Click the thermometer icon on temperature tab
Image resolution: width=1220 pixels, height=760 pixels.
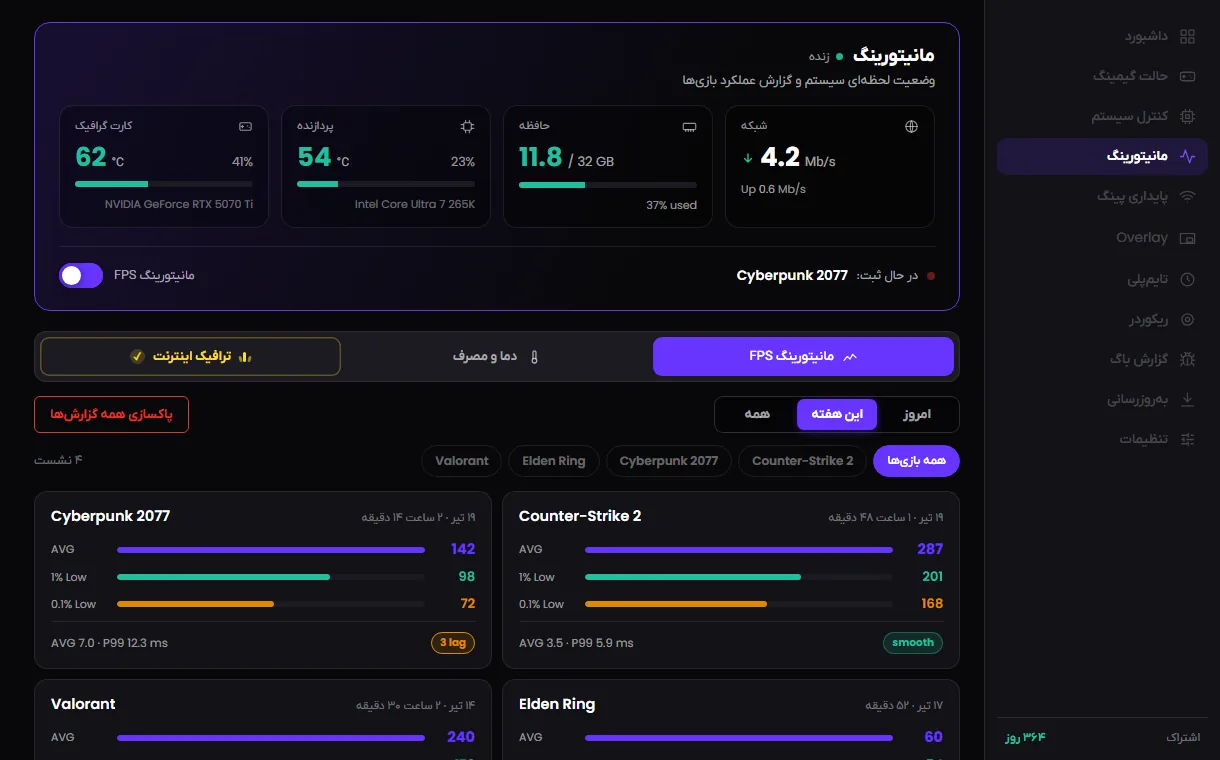coord(534,357)
